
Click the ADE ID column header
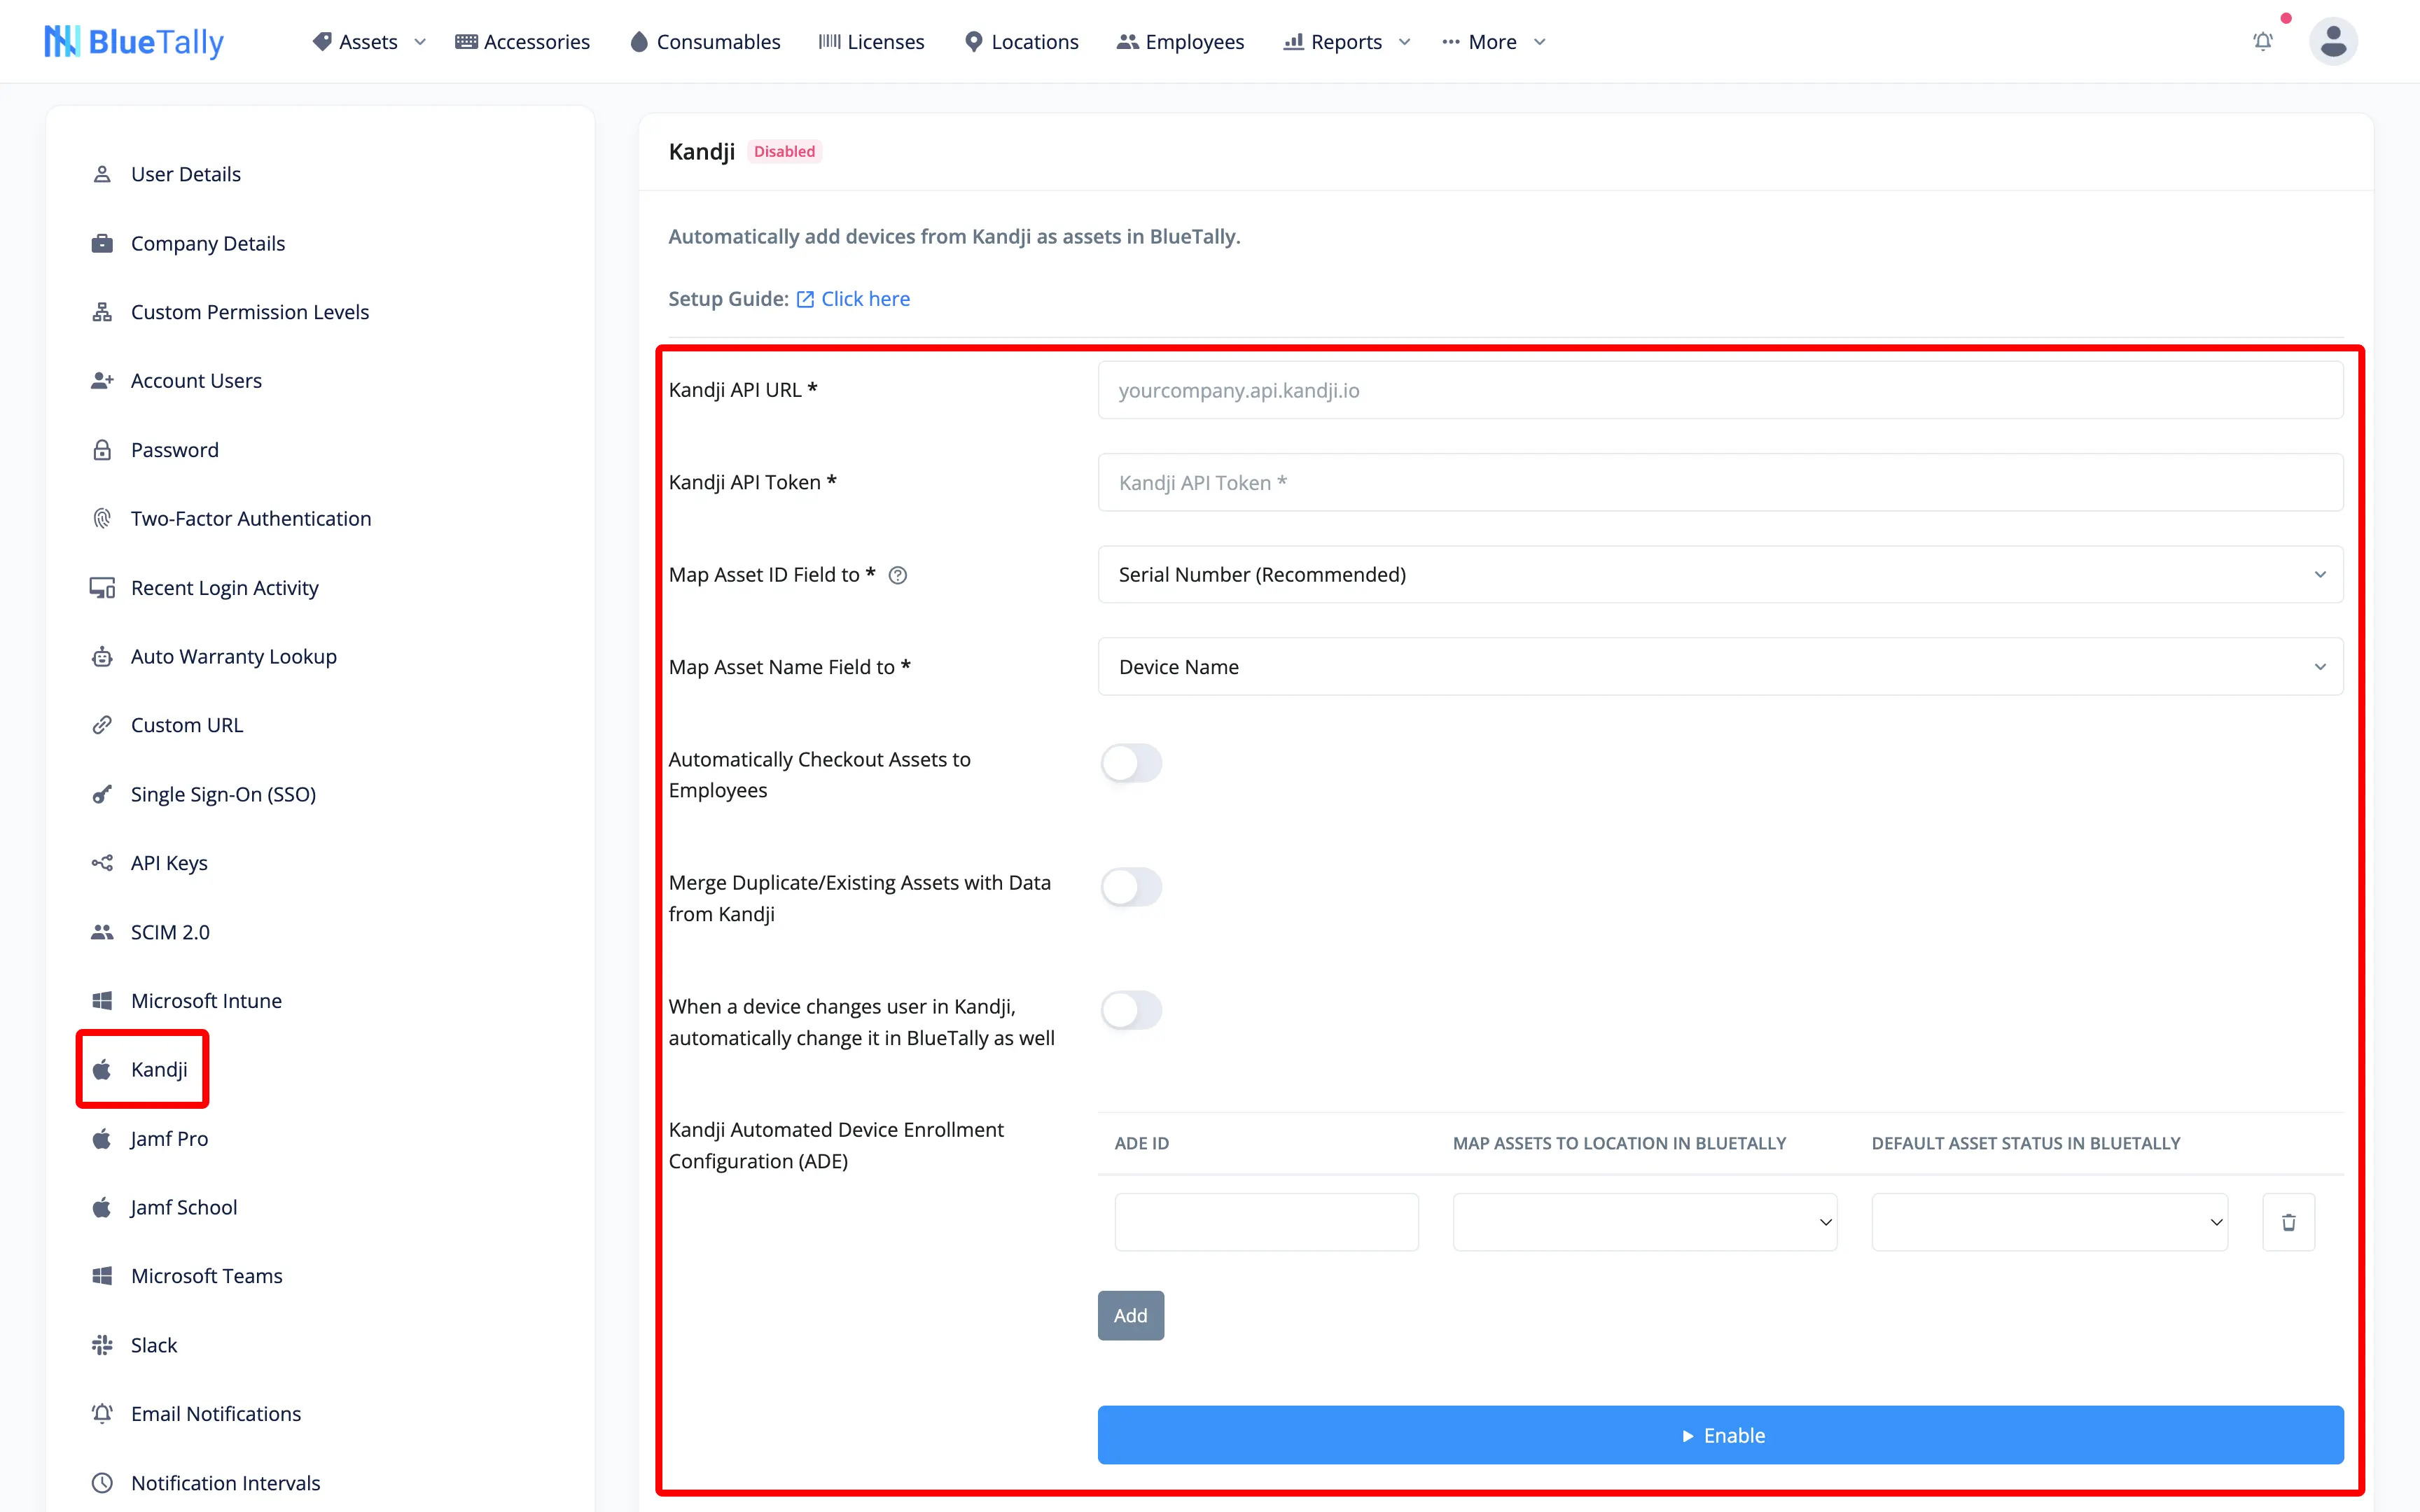point(1142,1143)
